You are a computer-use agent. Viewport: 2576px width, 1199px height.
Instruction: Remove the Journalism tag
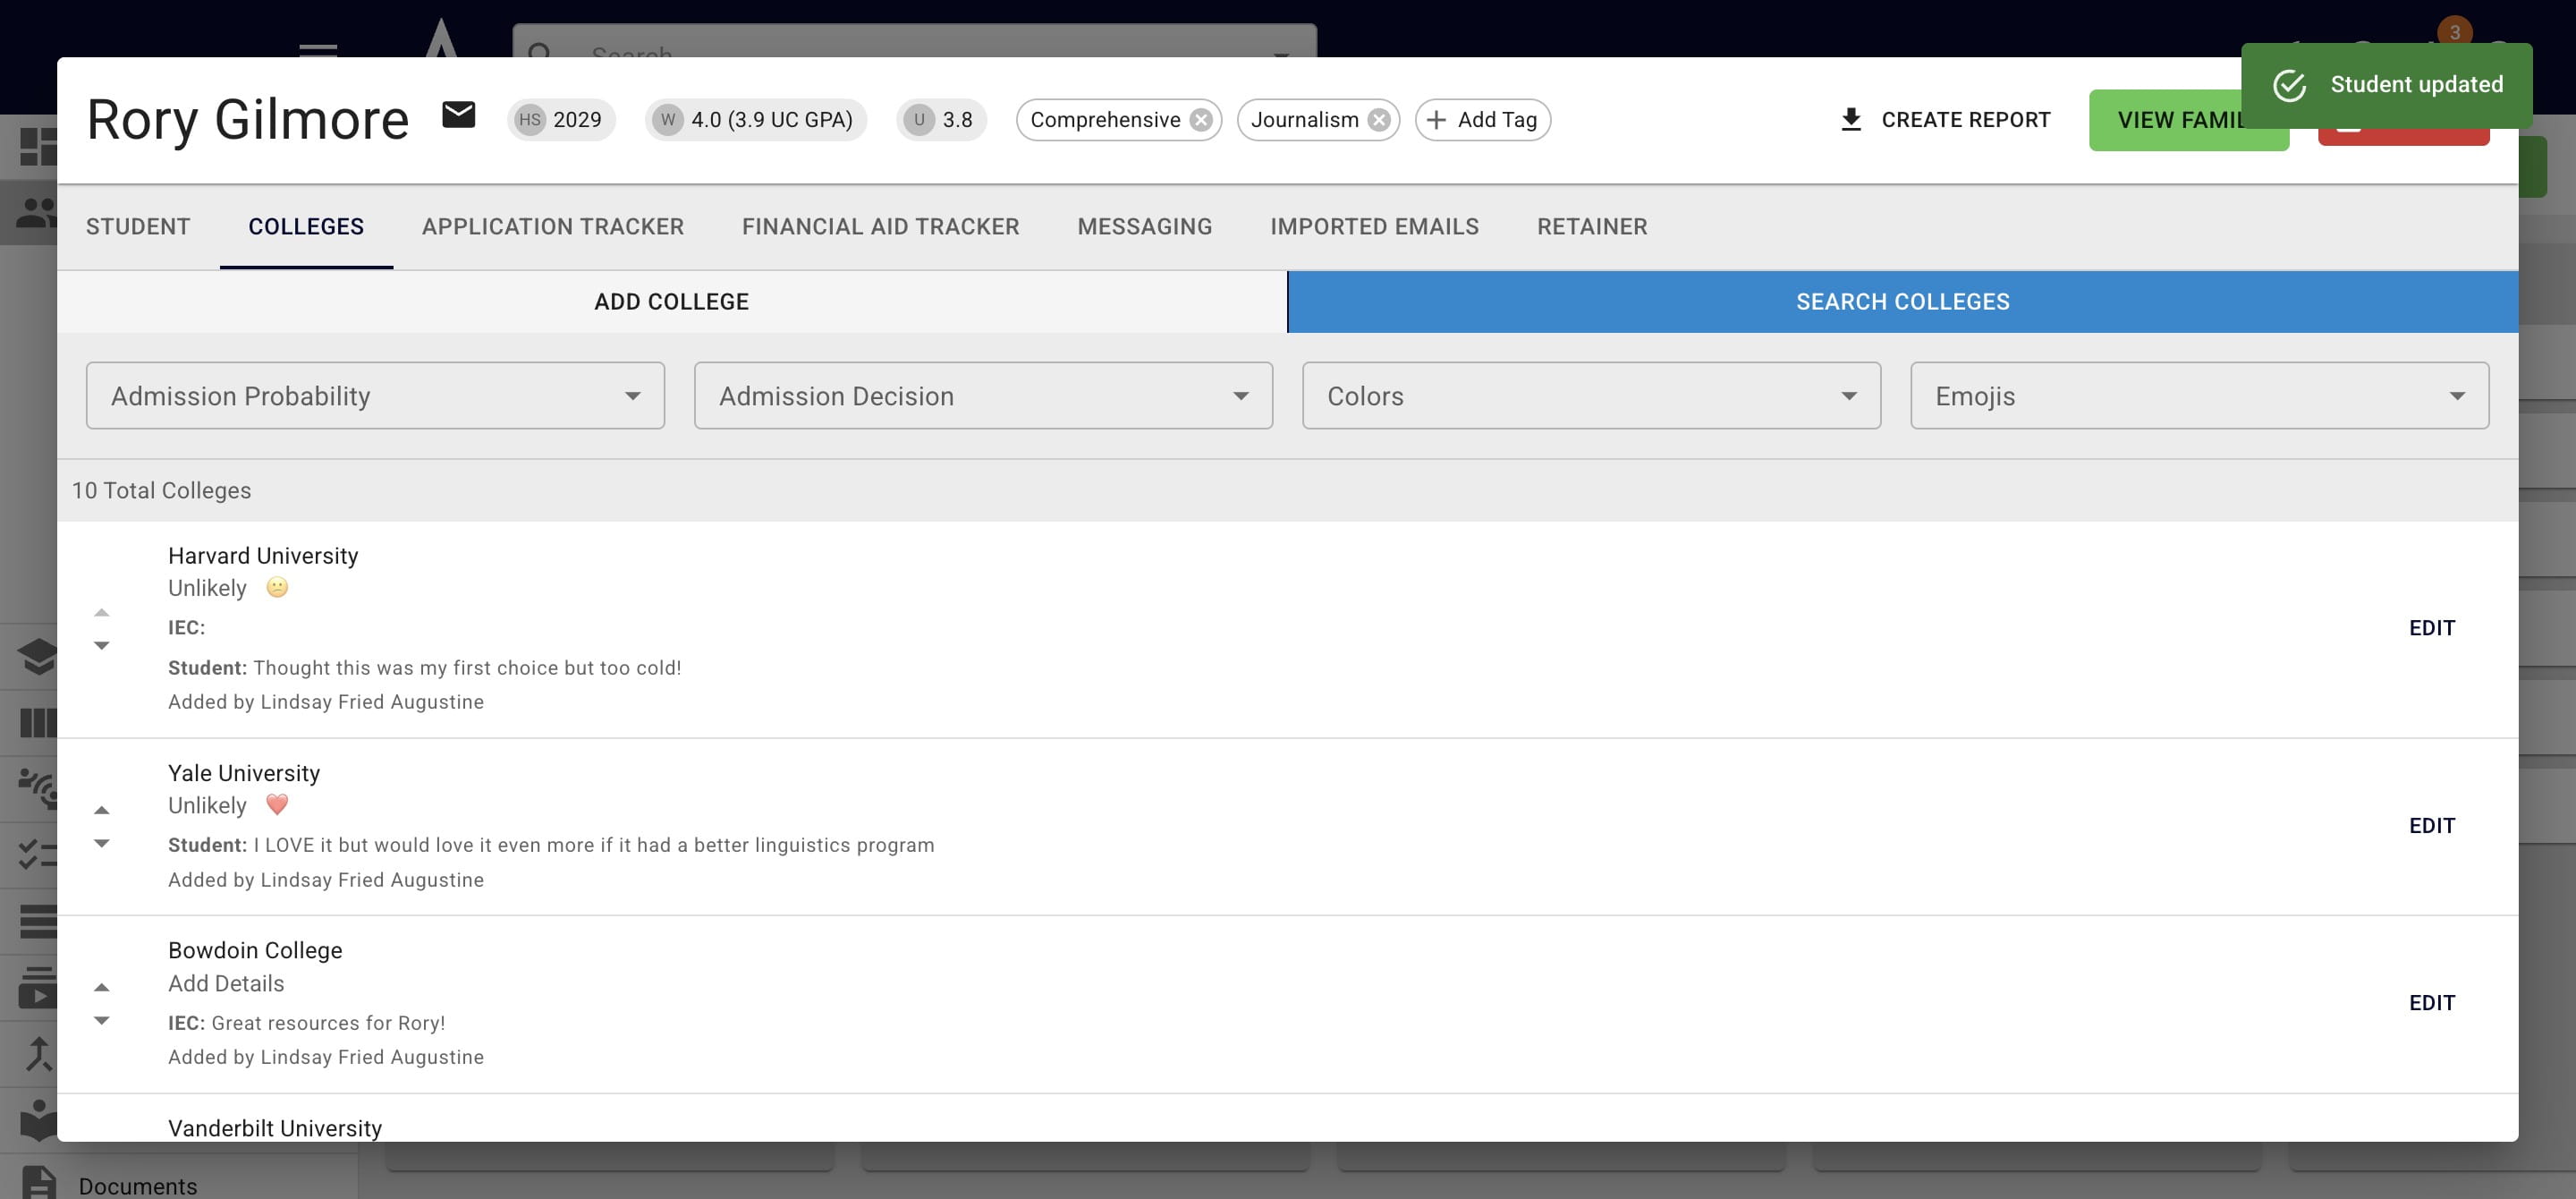pos(1379,120)
